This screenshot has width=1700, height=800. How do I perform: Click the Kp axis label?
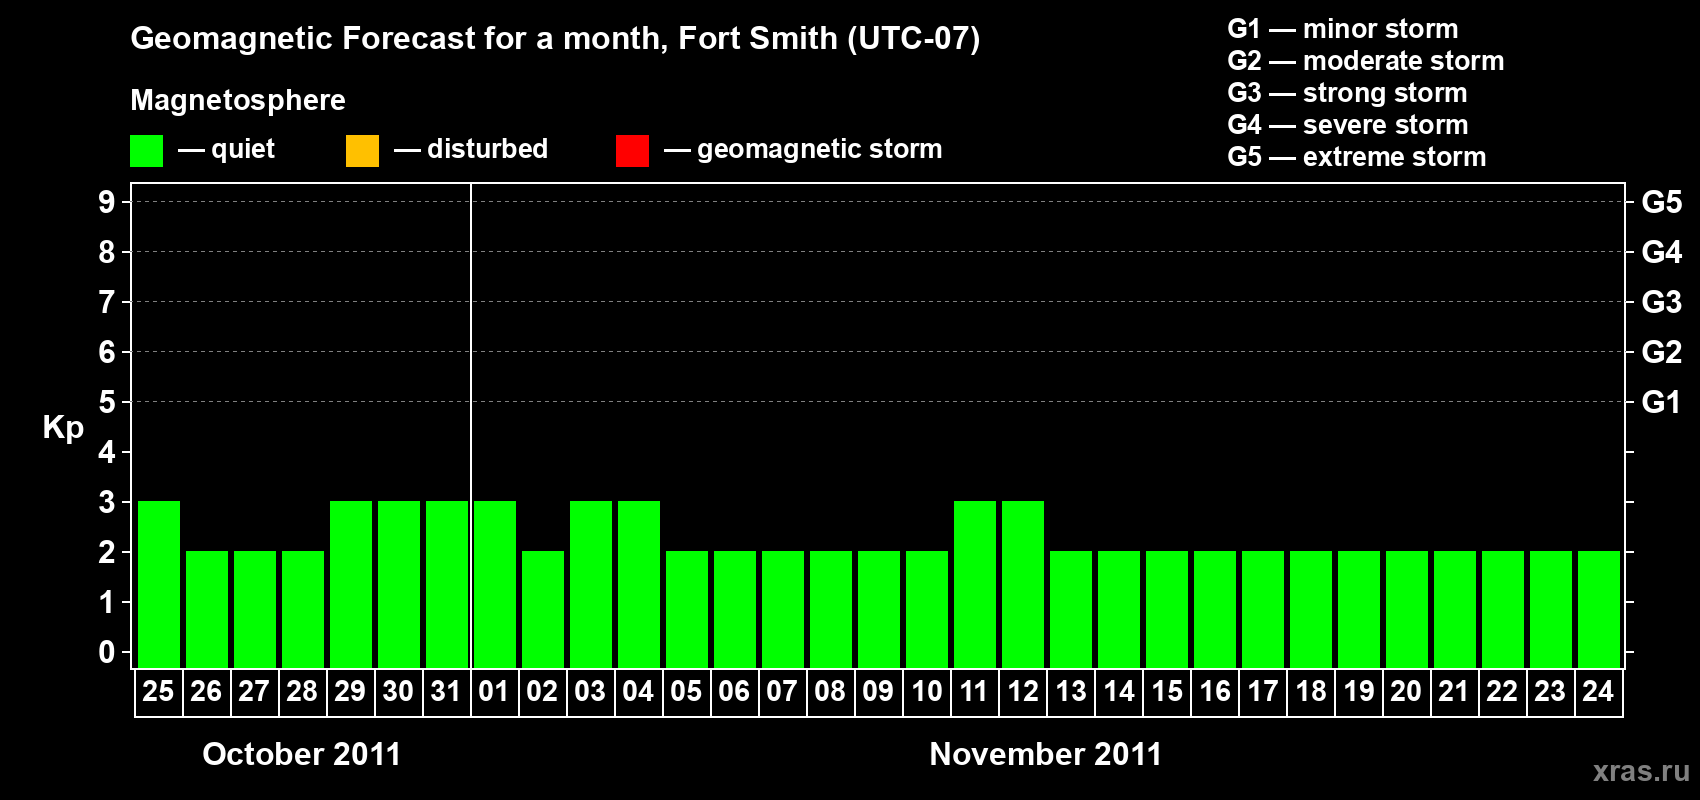click(63, 428)
